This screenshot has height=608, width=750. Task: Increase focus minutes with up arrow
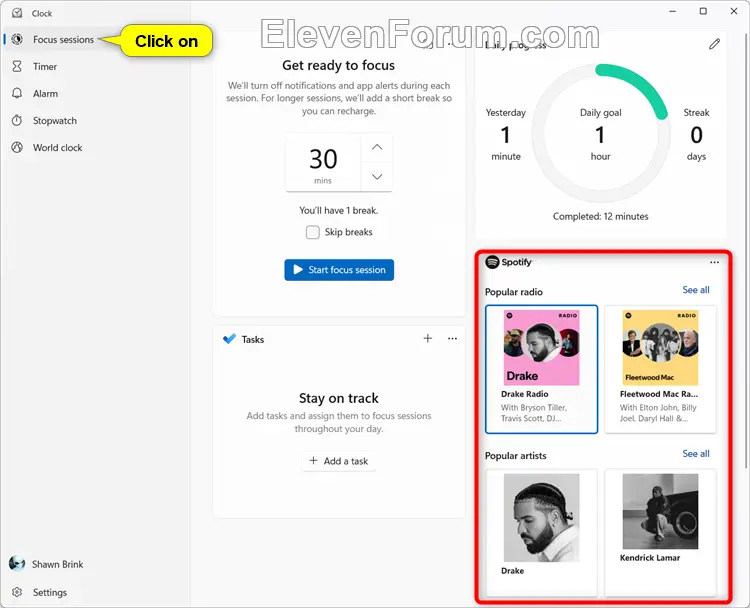pyautogui.click(x=377, y=147)
